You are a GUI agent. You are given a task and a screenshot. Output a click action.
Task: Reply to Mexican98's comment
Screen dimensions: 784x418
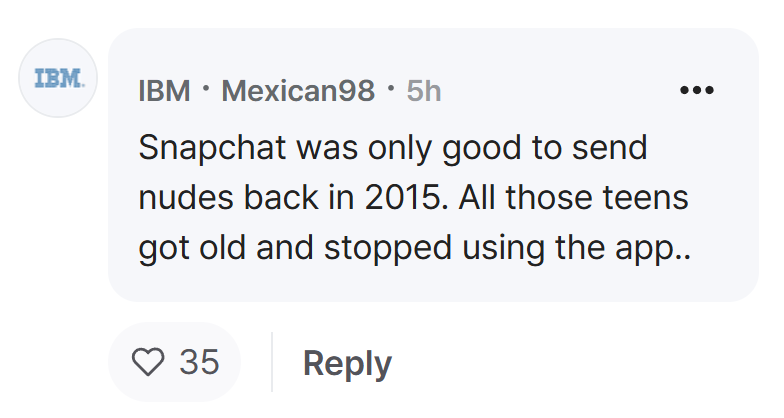347,362
